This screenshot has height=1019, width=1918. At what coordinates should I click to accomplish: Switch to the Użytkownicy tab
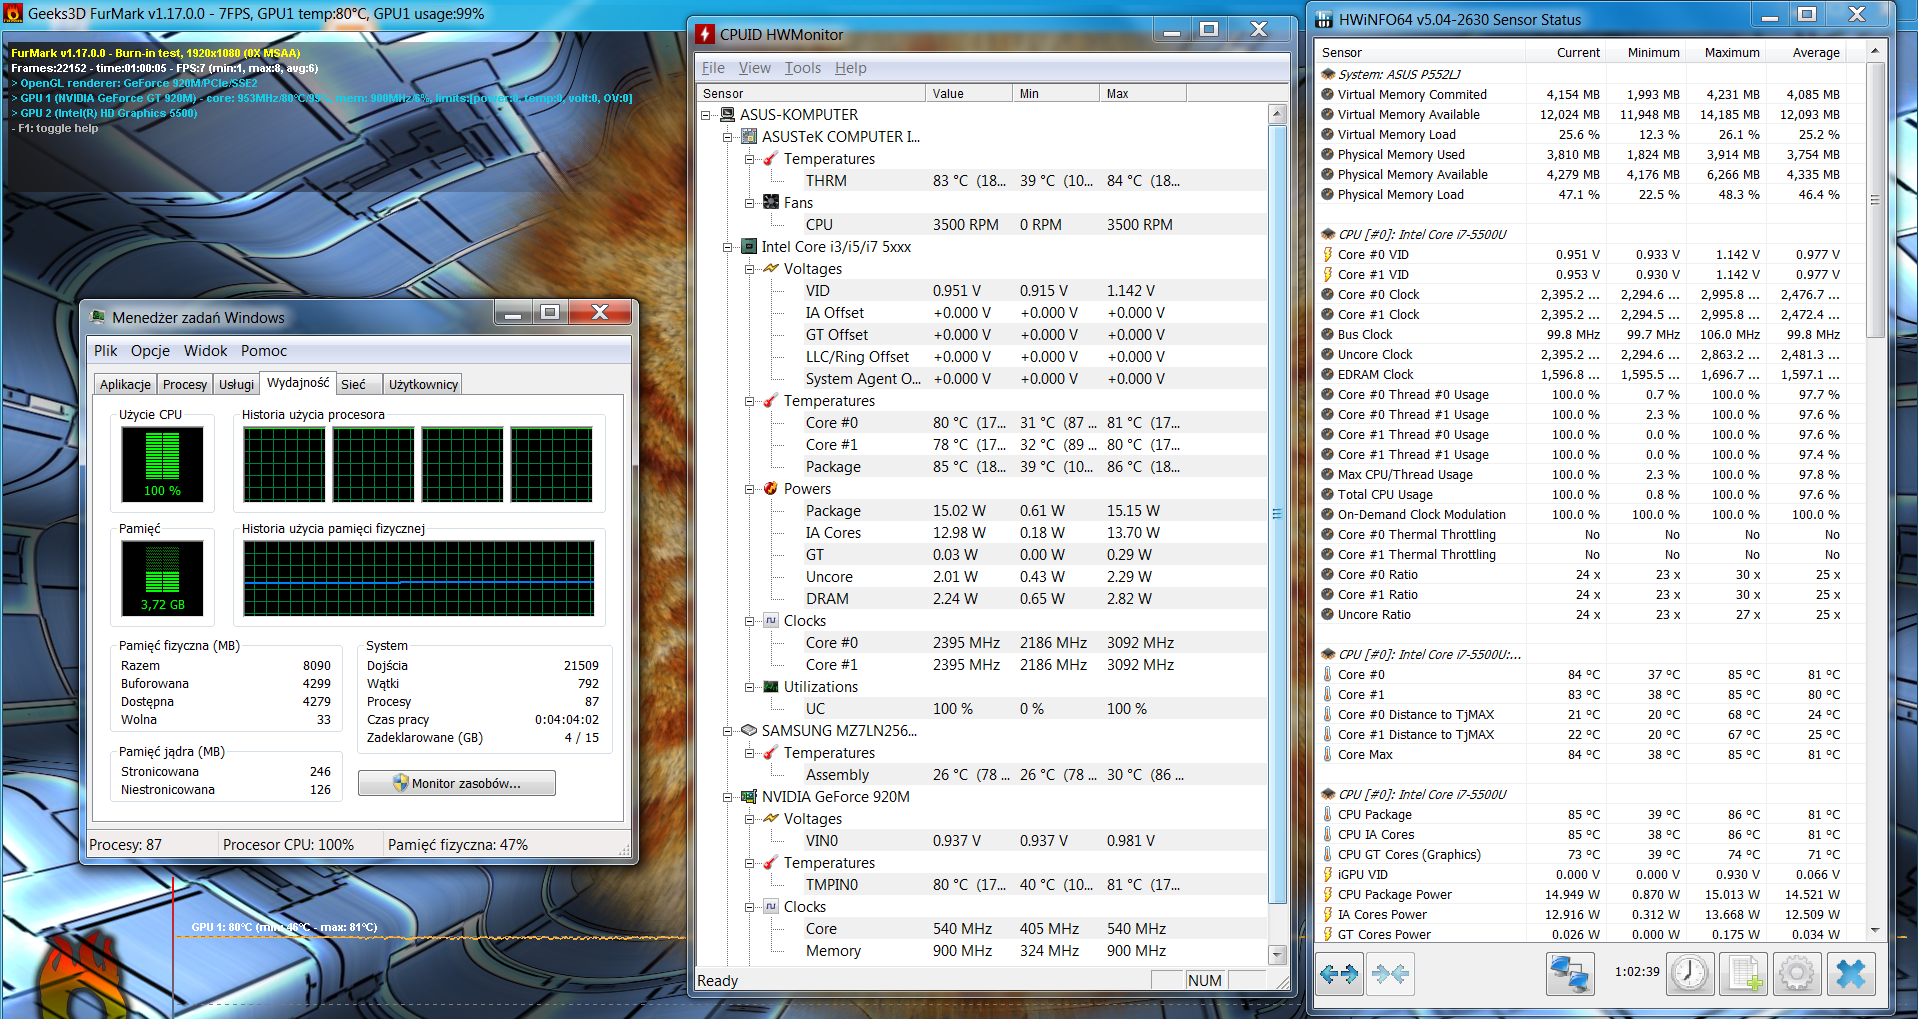coord(423,384)
